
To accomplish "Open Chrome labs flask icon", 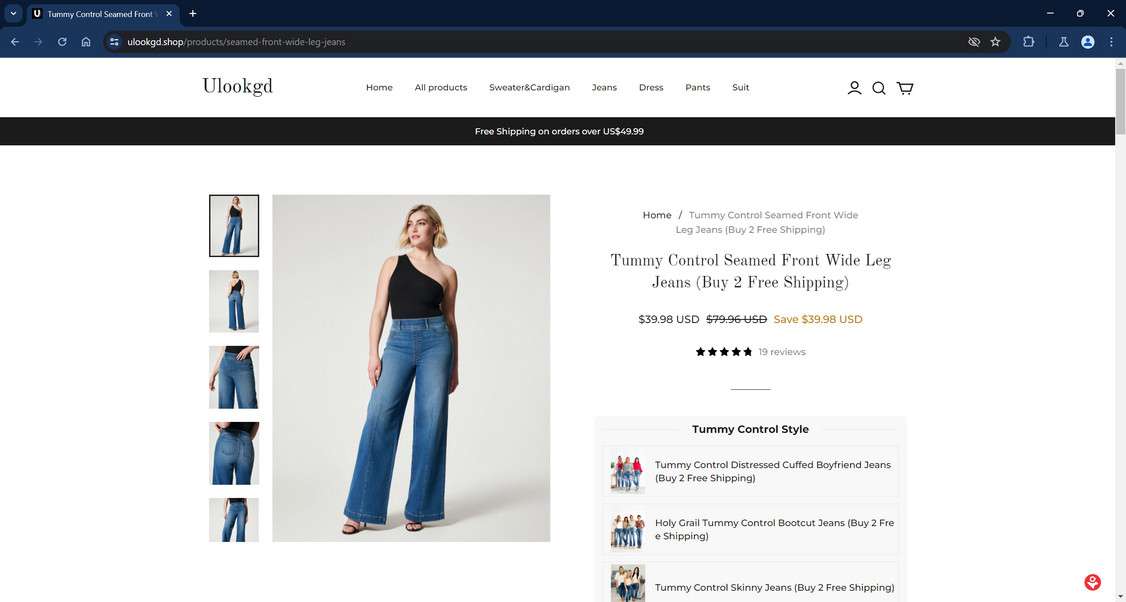I will (1064, 42).
